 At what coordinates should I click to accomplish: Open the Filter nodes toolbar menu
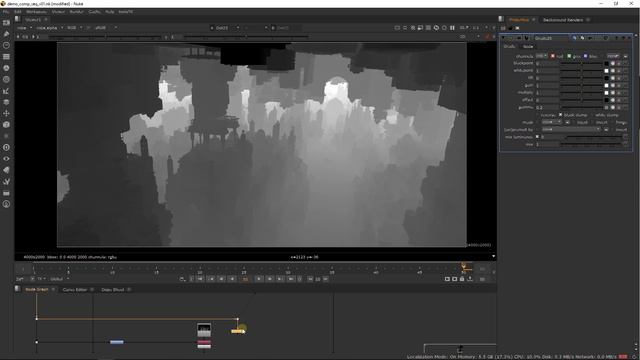point(6,80)
